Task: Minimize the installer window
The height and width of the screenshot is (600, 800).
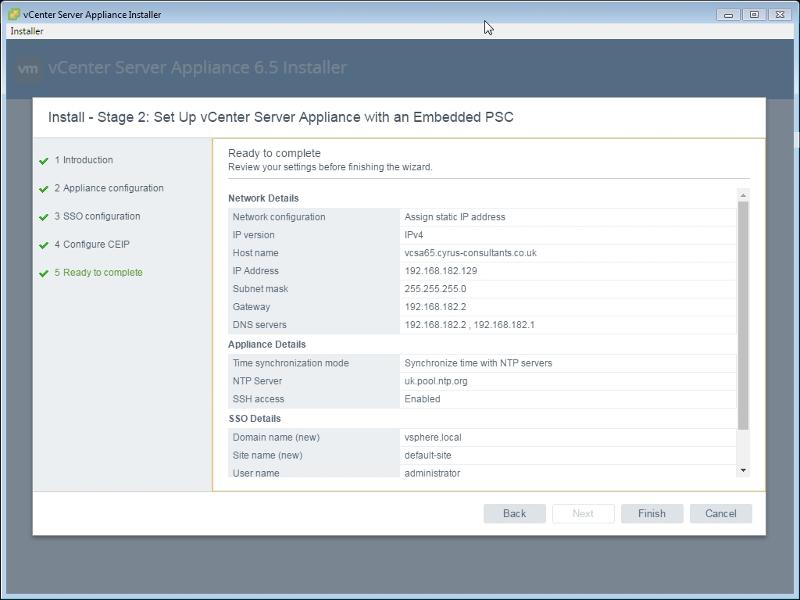Action: tap(728, 15)
